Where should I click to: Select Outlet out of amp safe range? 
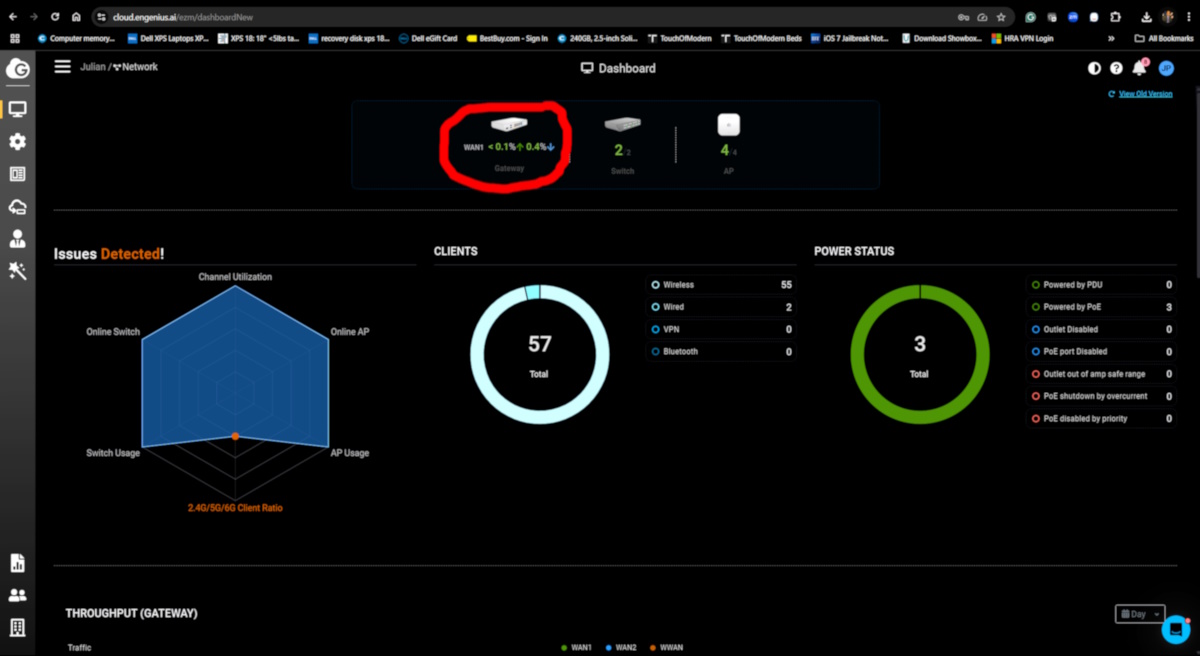coord(1101,374)
